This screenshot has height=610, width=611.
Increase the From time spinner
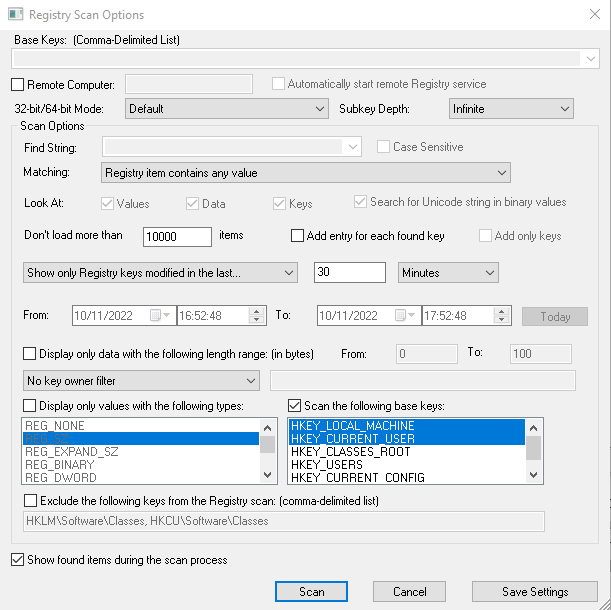(256, 311)
